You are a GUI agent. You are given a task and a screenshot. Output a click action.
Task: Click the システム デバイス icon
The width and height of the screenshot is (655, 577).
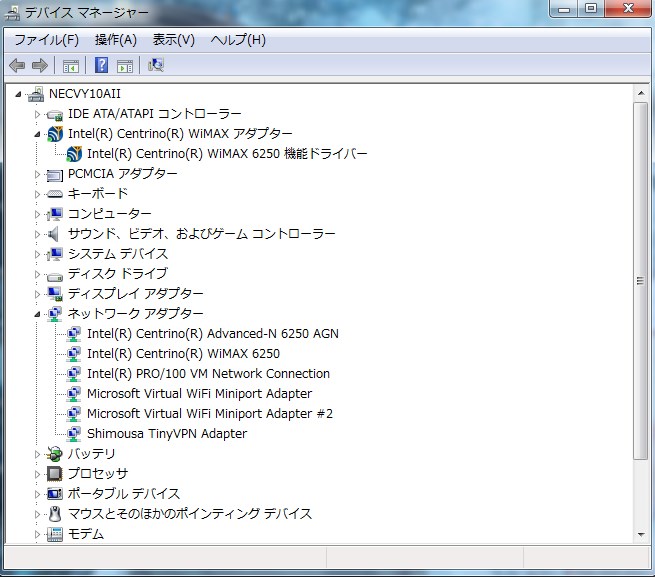(55, 254)
